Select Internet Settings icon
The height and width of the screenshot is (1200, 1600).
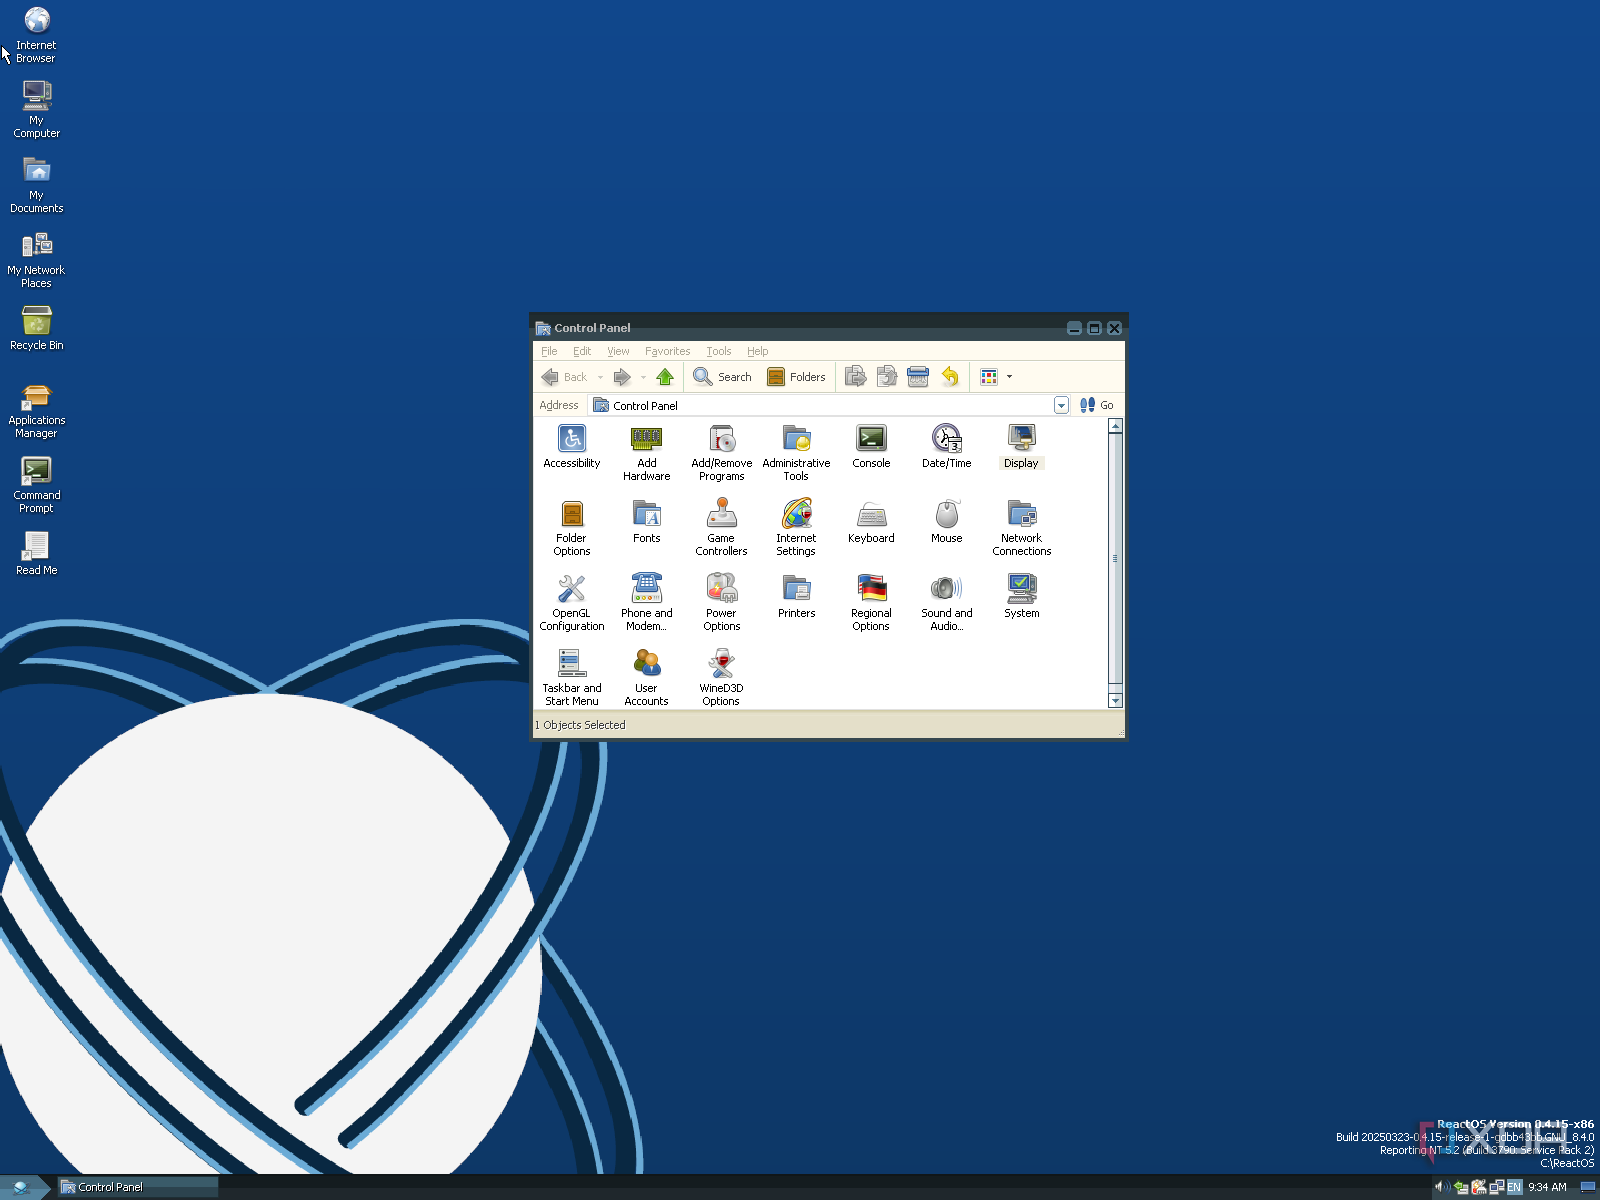[796, 527]
